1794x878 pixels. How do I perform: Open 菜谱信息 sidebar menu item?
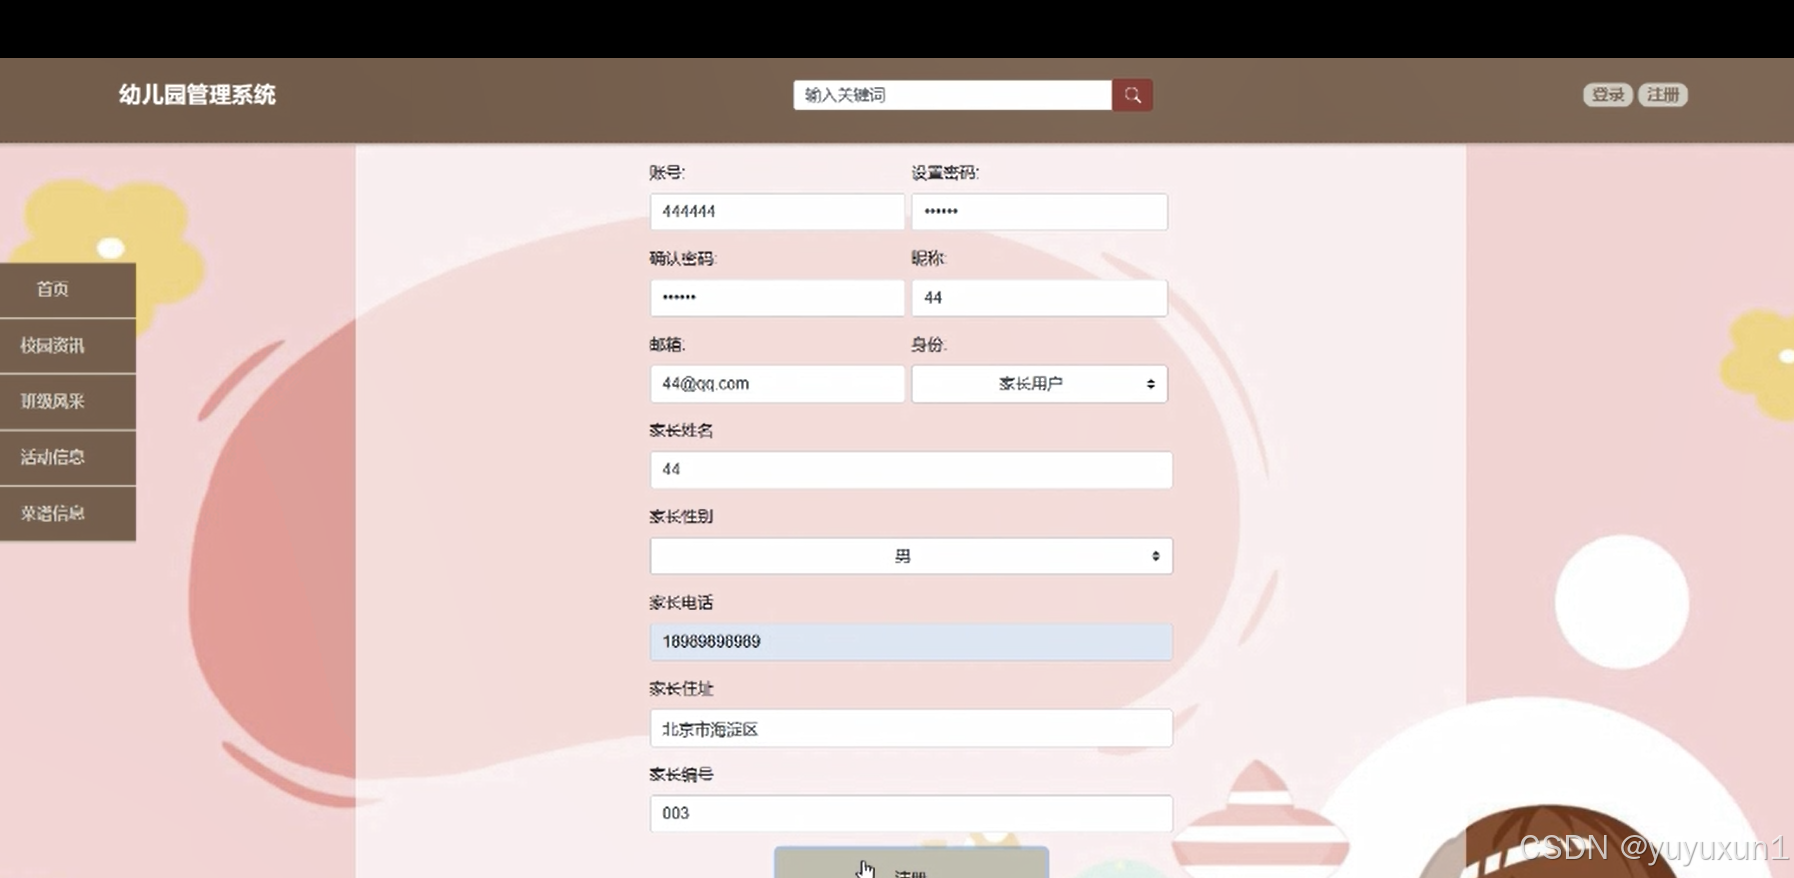tap(67, 514)
